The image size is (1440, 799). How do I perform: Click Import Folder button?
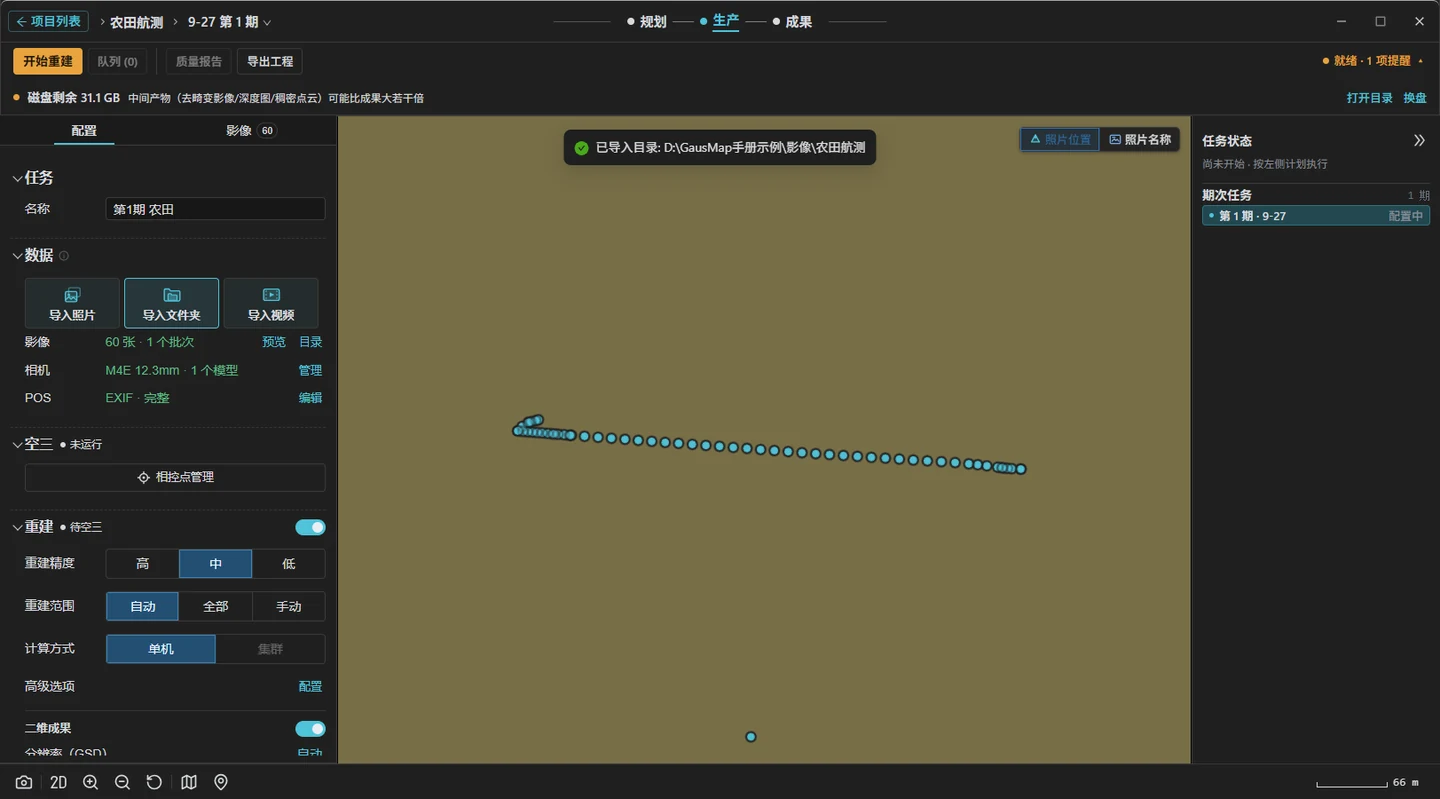pos(171,303)
